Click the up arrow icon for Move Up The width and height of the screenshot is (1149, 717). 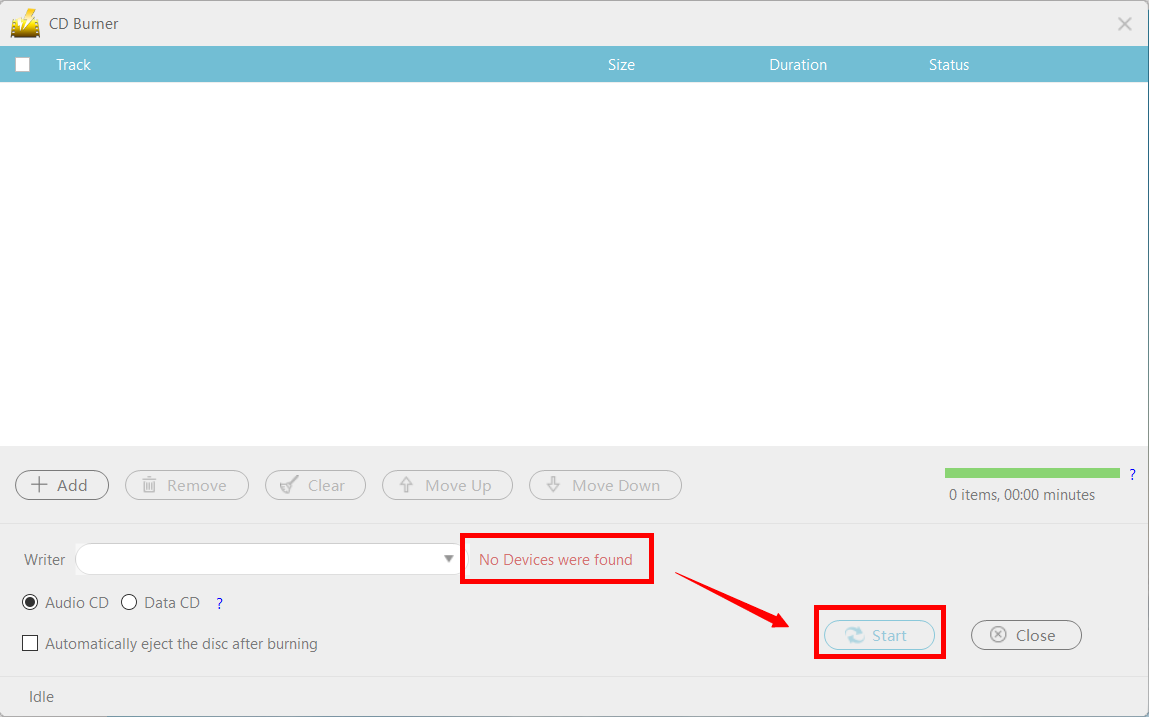tap(406, 485)
